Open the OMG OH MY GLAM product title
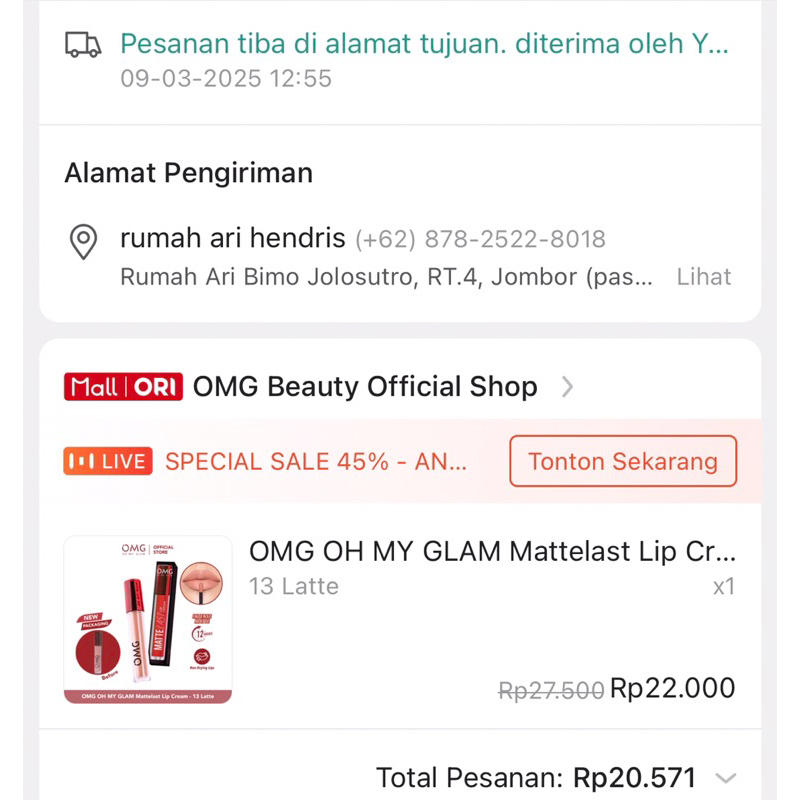This screenshot has height=800, width=800. [492, 551]
